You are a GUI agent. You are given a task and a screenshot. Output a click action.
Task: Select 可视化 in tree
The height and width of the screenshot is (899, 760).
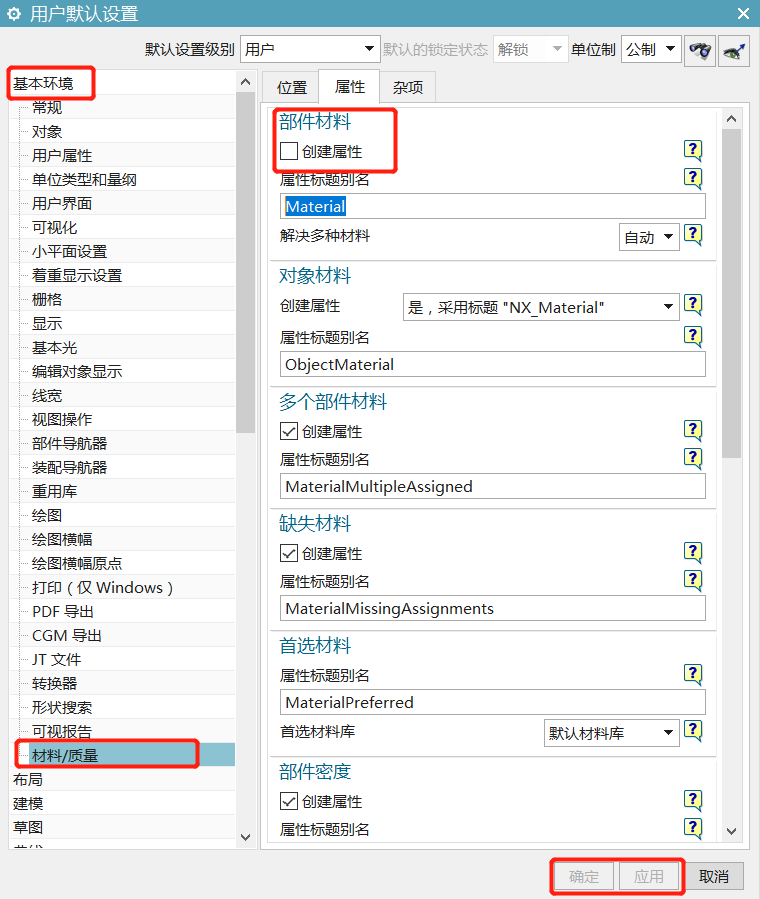click(x=54, y=228)
